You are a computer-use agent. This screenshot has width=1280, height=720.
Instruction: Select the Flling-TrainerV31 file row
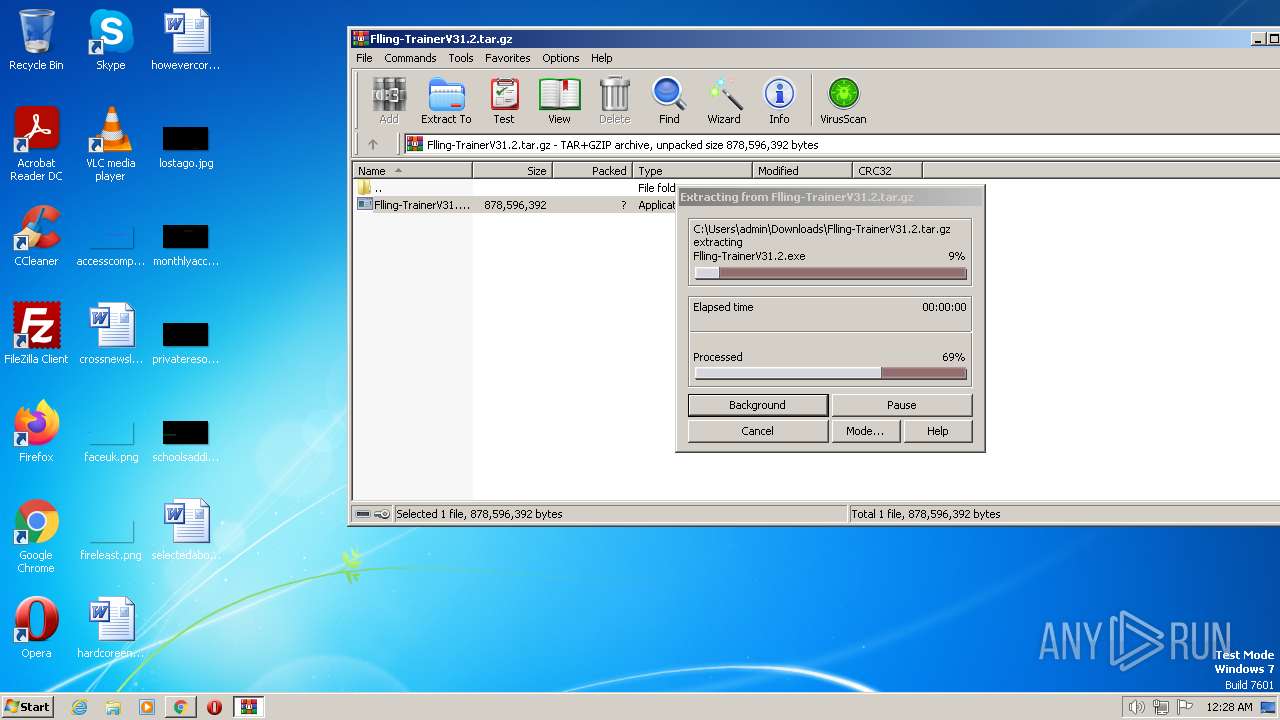[515, 205]
